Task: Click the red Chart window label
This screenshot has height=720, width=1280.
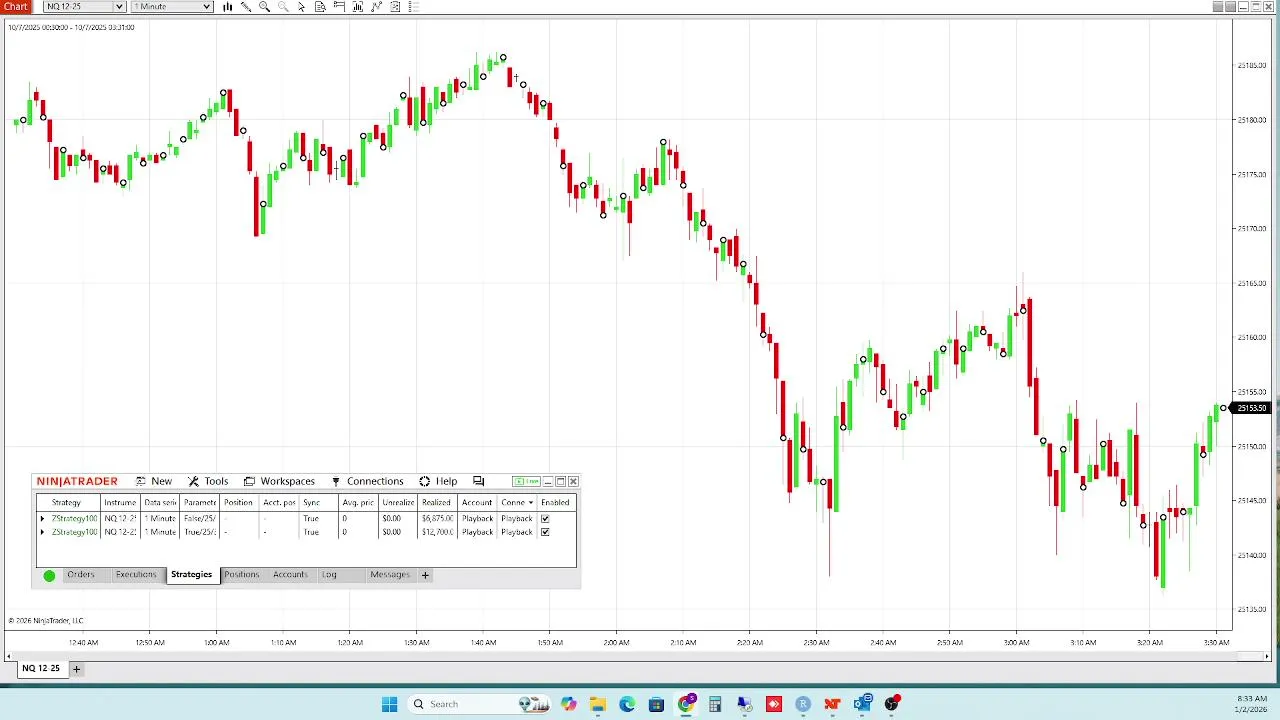Action: pyautogui.click(x=16, y=7)
